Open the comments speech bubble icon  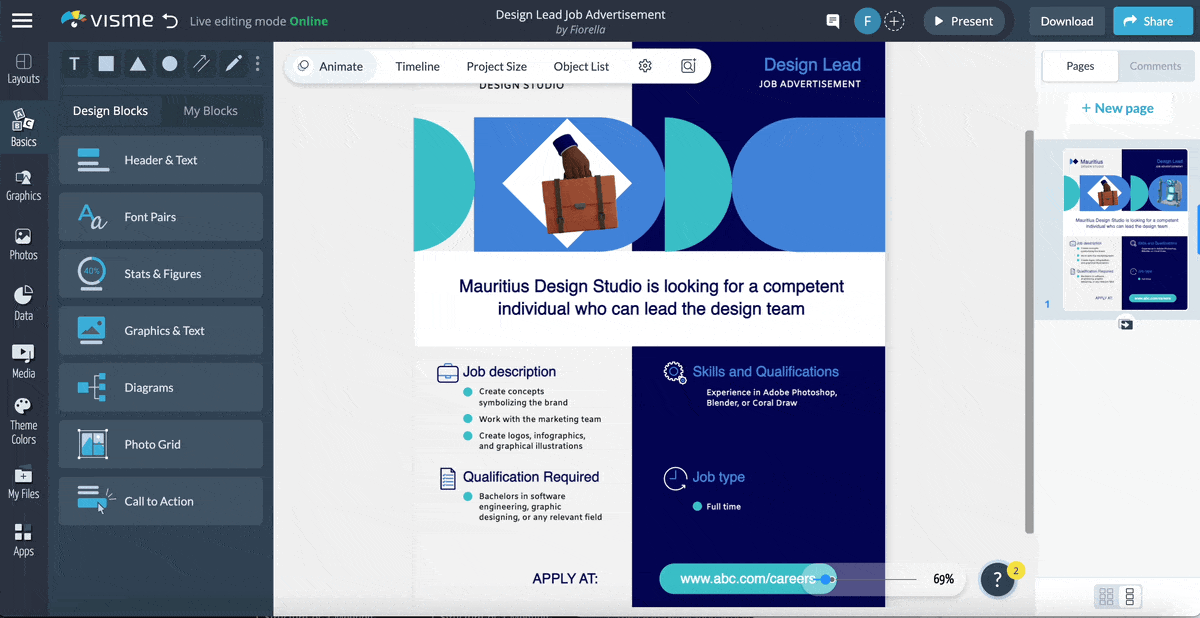(x=832, y=21)
